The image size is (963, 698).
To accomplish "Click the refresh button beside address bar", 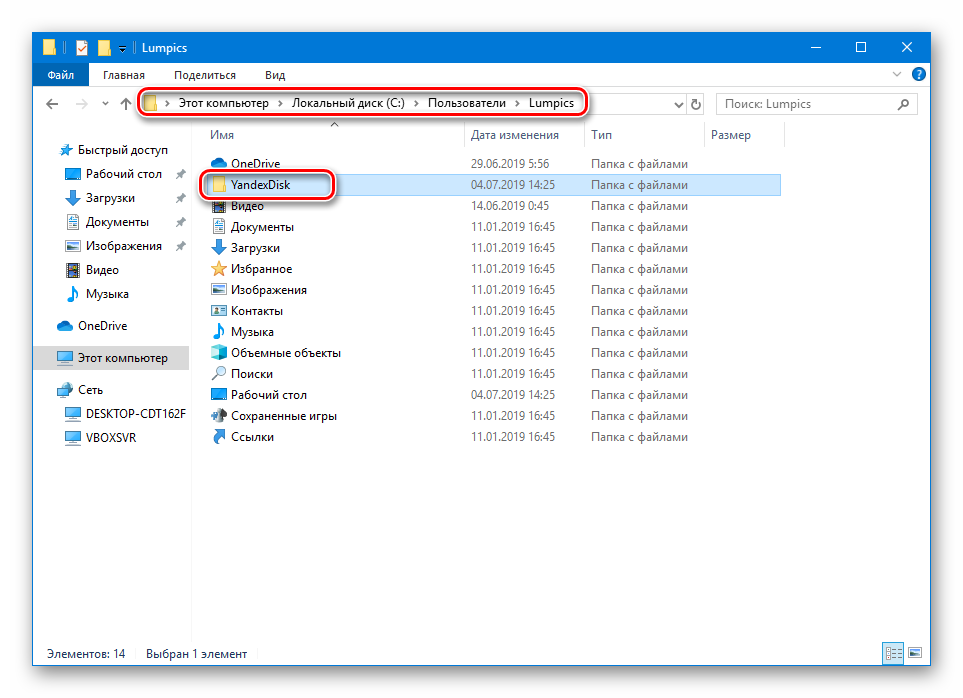I will pos(696,104).
